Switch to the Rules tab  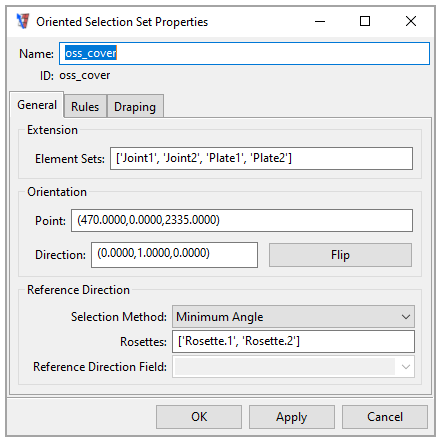pos(85,107)
